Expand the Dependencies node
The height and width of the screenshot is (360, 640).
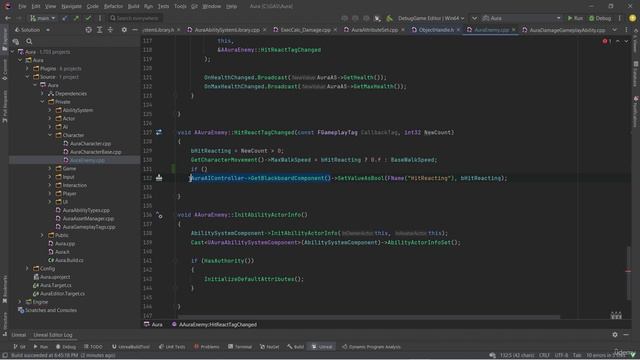tap(42, 94)
